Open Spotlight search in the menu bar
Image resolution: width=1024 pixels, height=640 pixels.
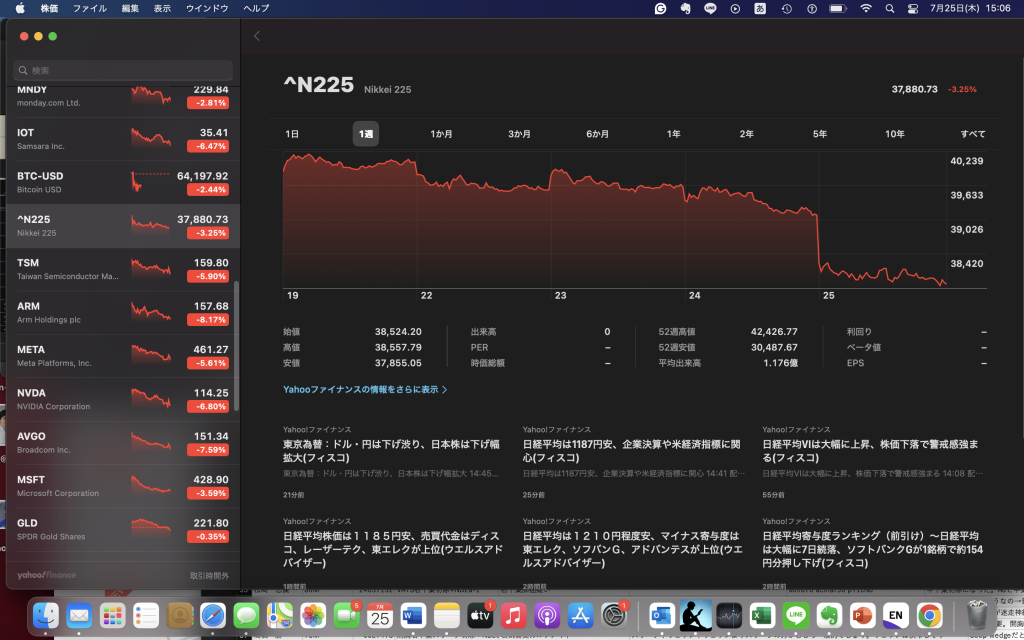(889, 8)
